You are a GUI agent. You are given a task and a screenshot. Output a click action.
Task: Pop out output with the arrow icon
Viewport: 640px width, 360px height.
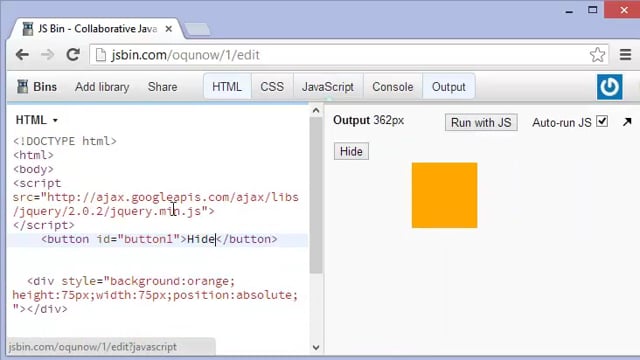(x=627, y=122)
